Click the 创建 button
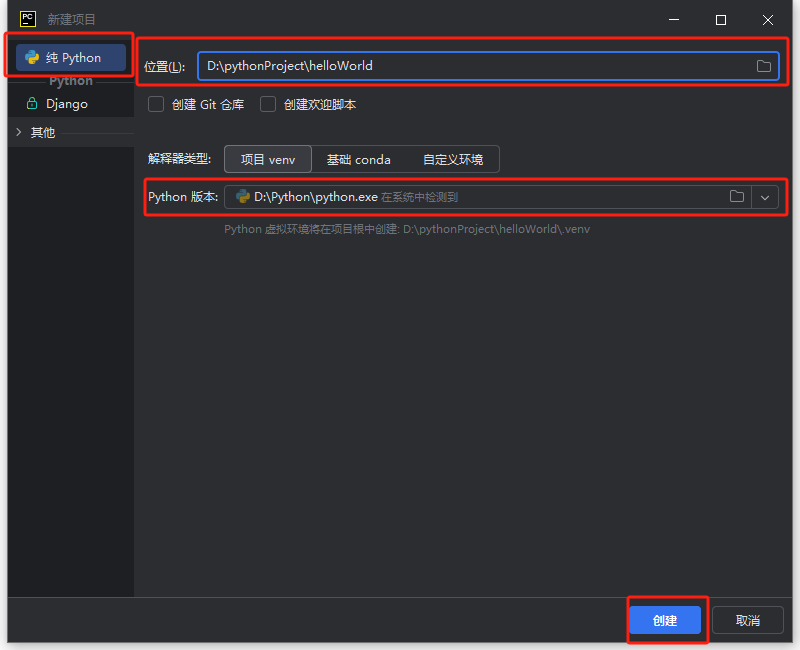 665,620
